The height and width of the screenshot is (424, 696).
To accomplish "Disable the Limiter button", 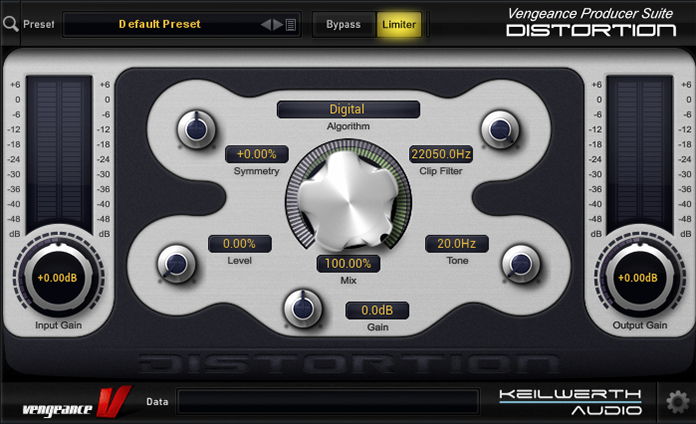I will [x=399, y=24].
